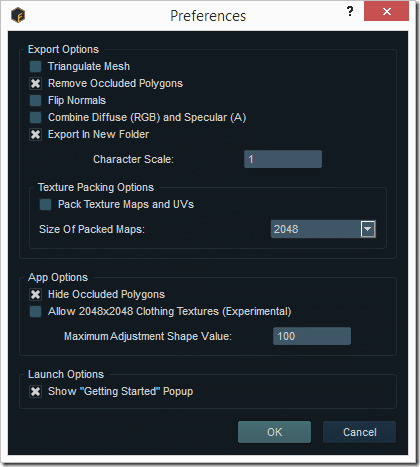Viewport: 420px width, 467px height.
Task: Check Pack Texture Maps and UVs
Action: [x=45, y=204]
